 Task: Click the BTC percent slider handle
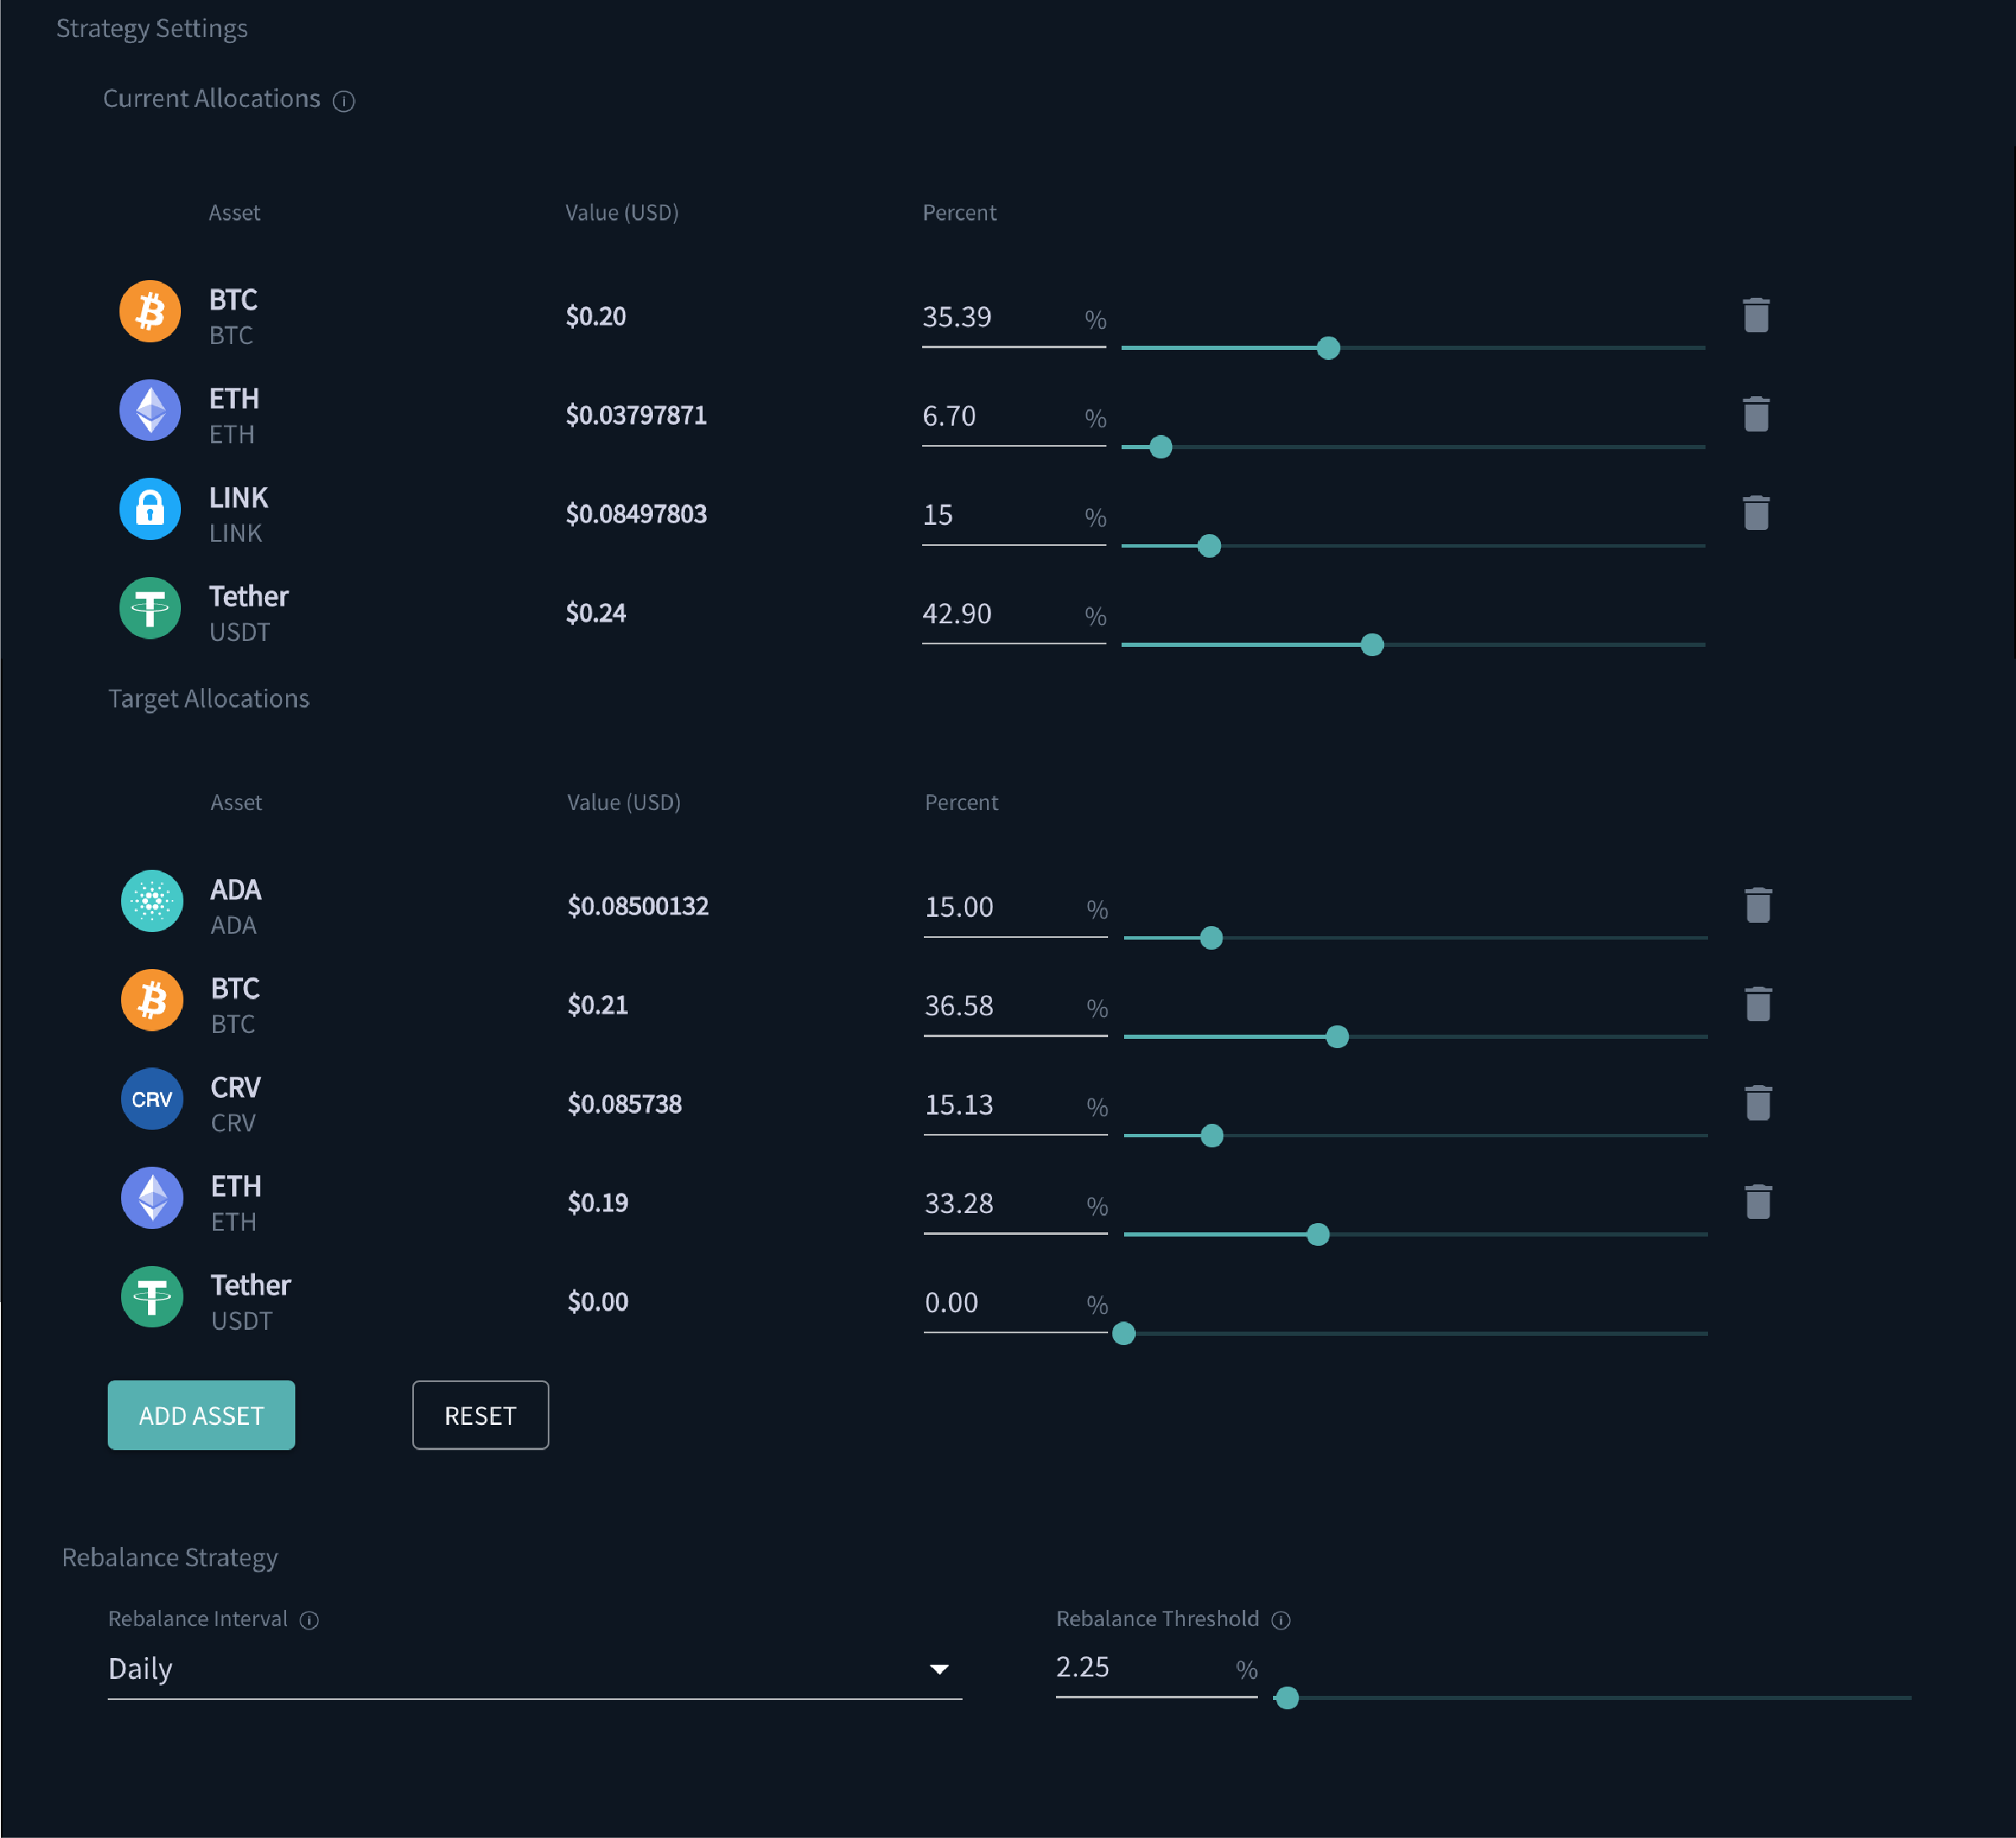[1328, 348]
